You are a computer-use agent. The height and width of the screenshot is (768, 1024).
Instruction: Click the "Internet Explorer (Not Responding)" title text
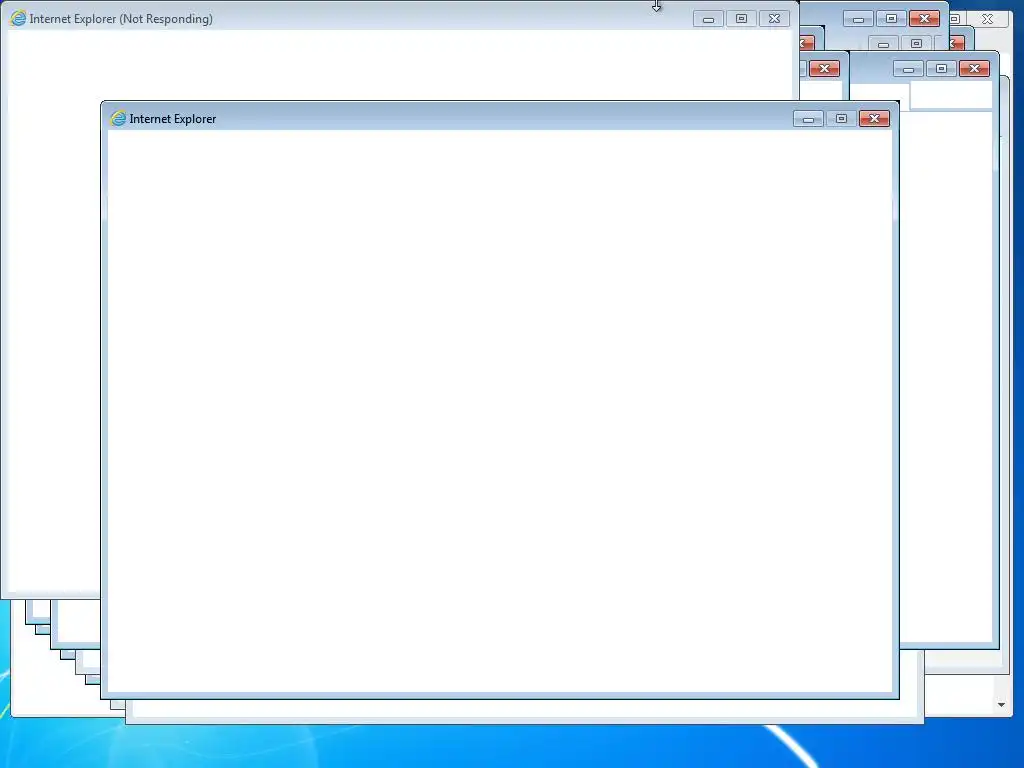tap(121, 19)
